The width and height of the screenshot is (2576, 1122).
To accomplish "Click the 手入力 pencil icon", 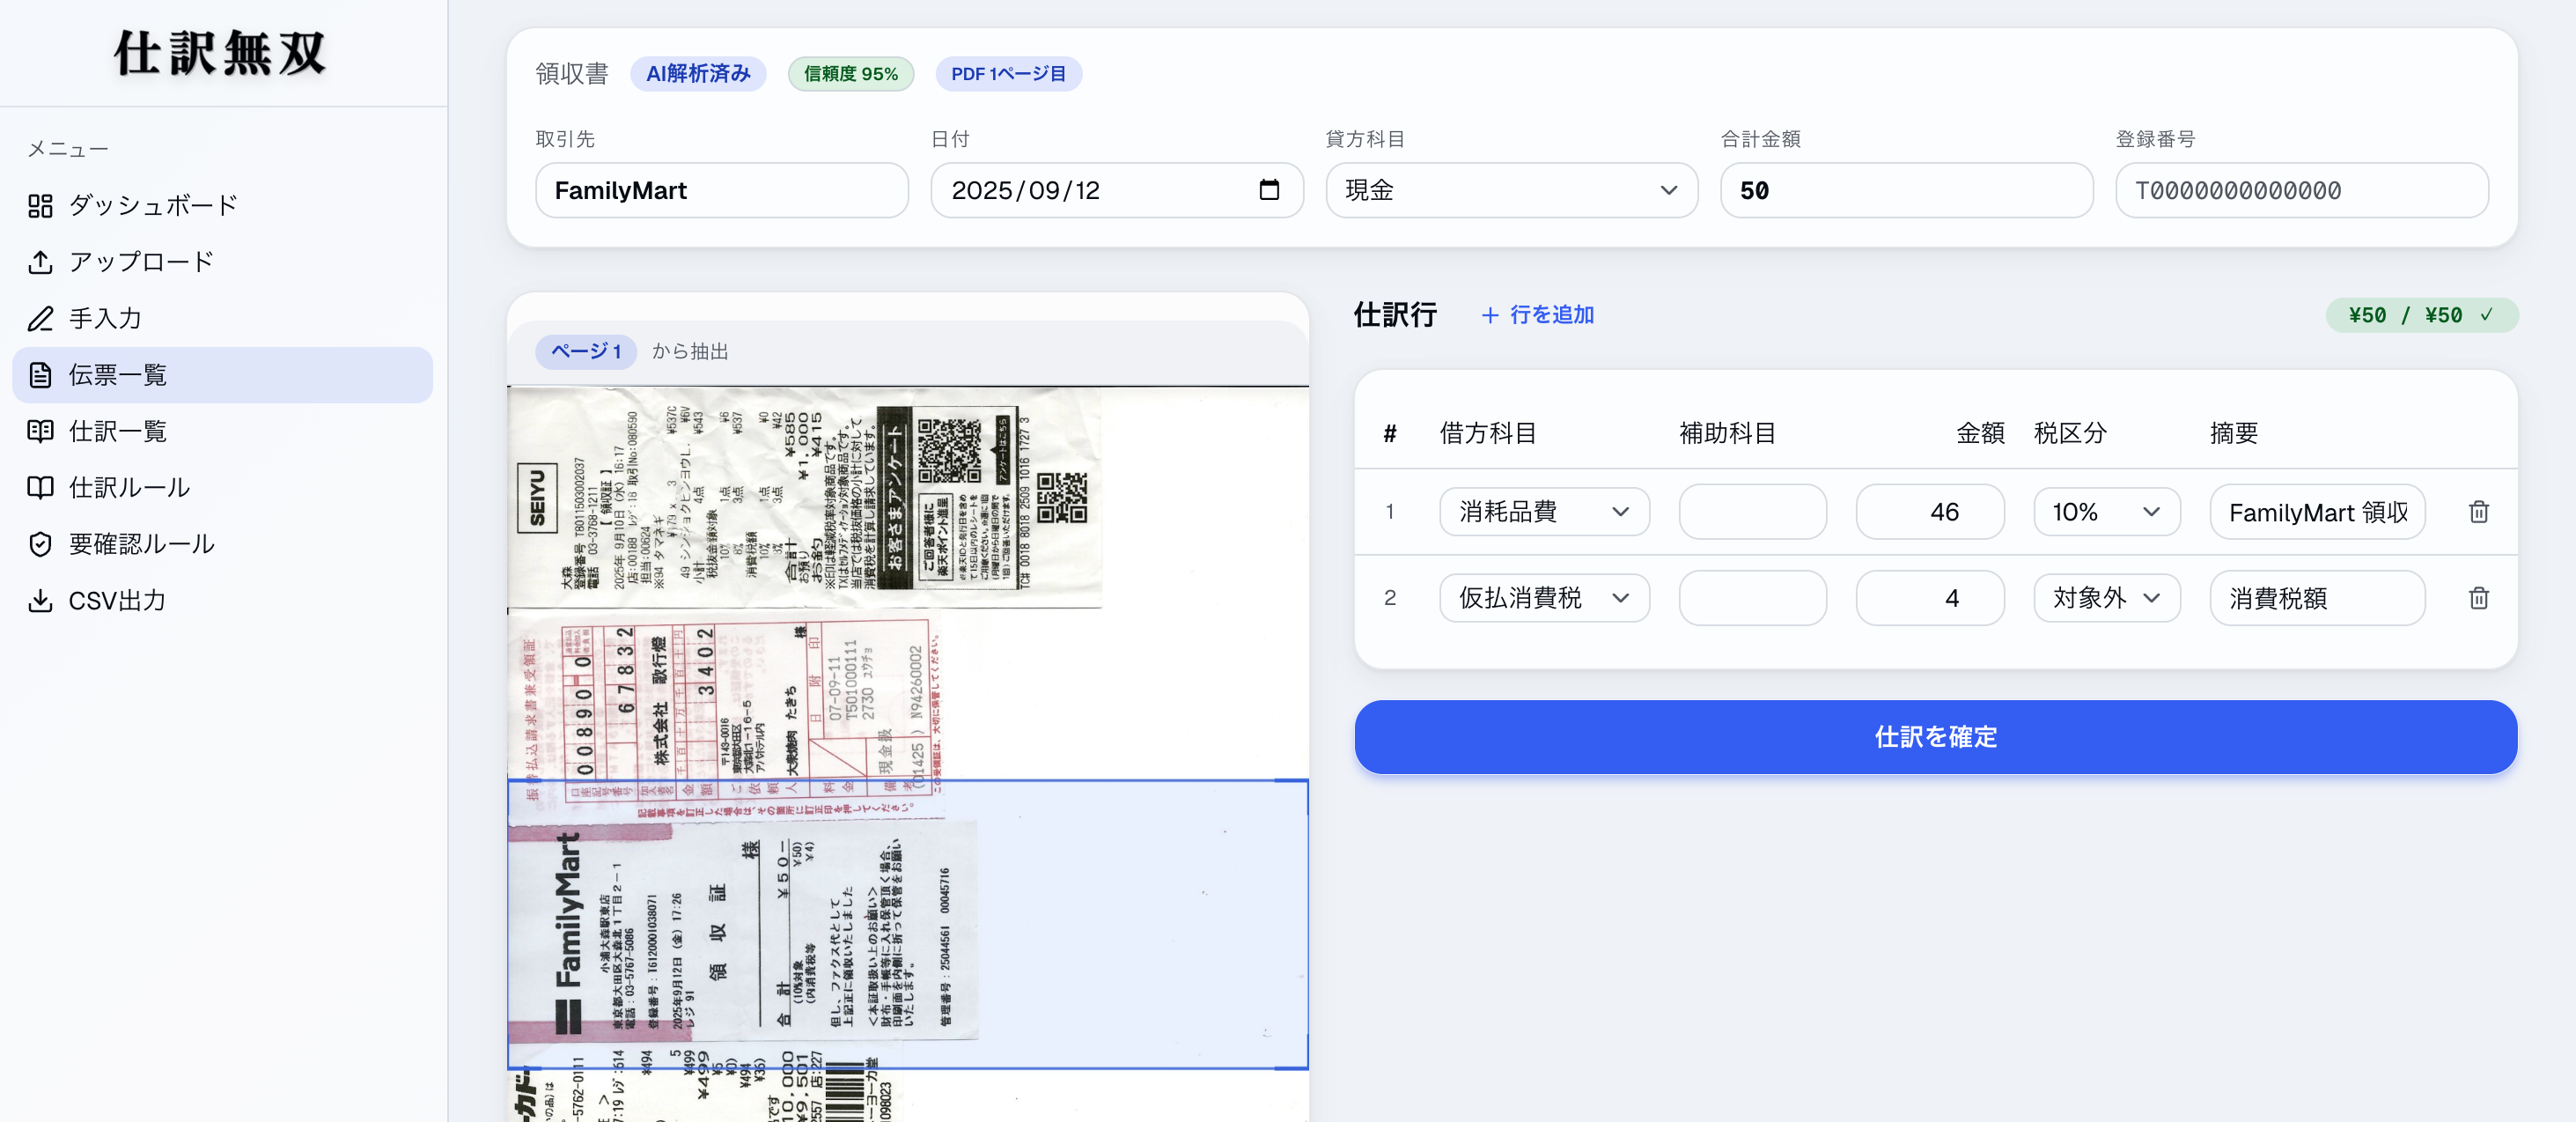I will [x=40, y=318].
